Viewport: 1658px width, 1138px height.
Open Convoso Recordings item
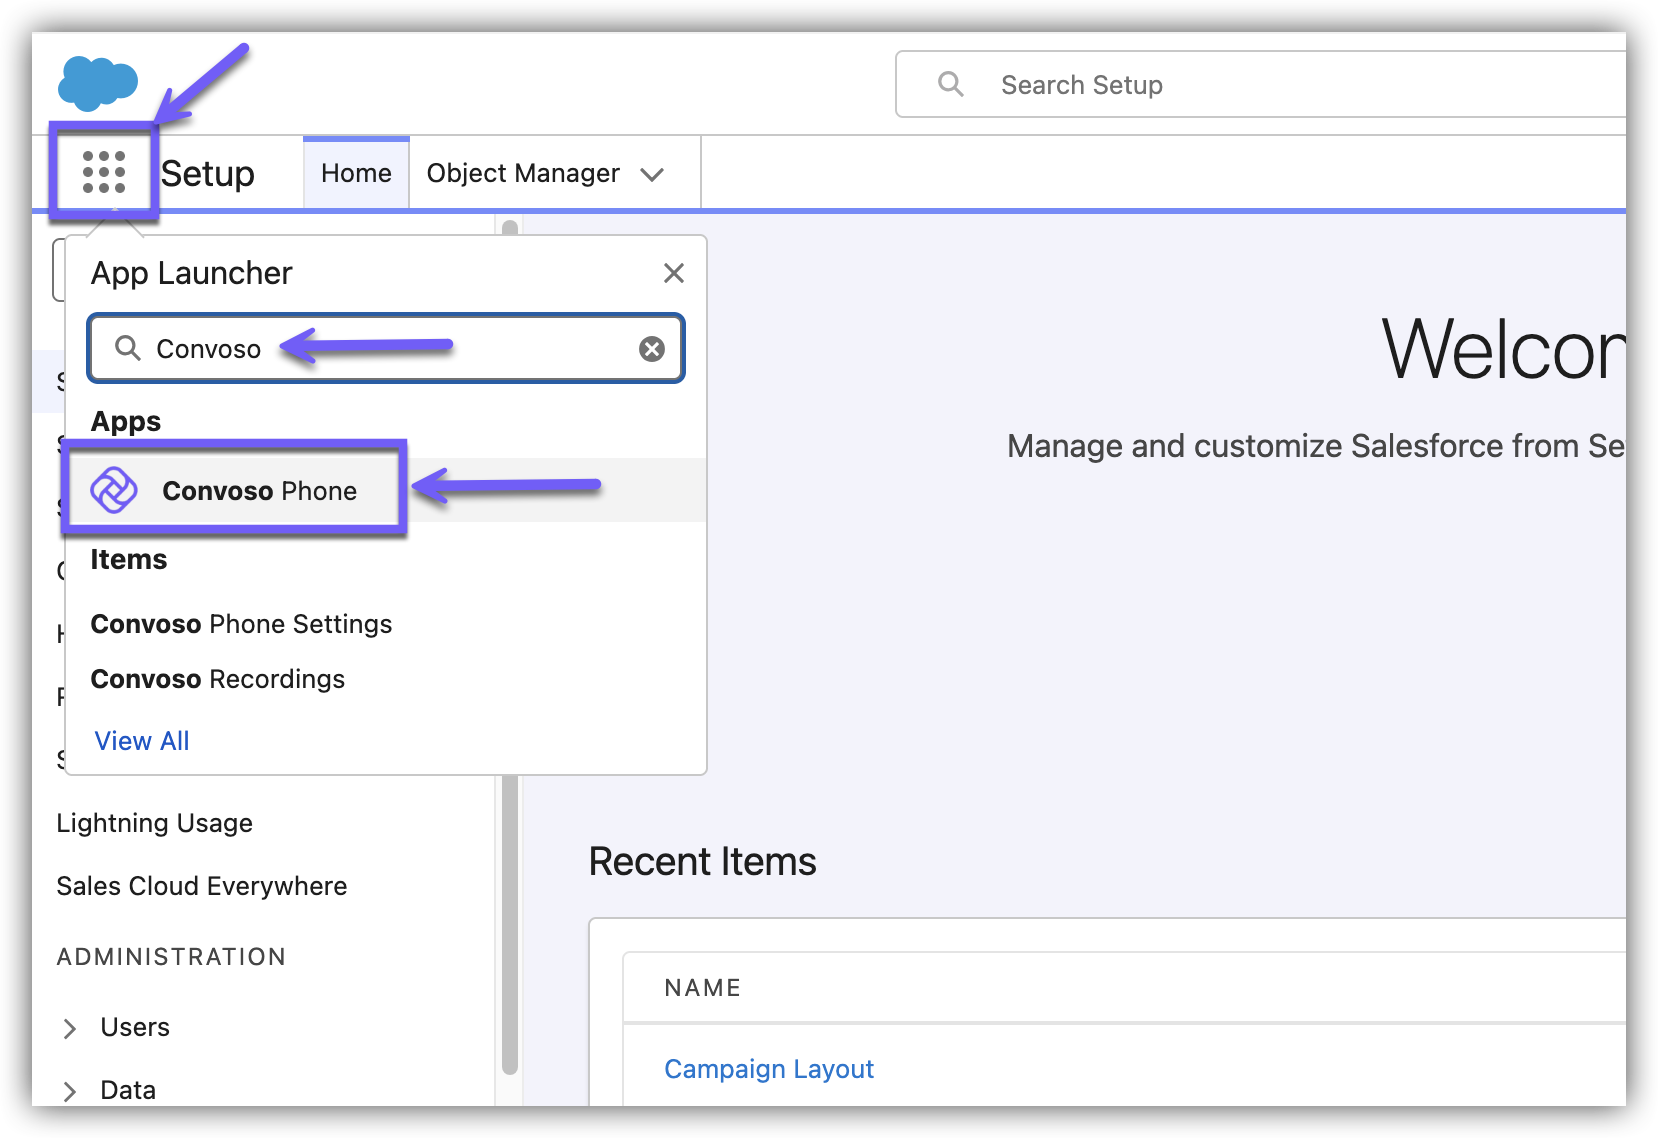(x=217, y=679)
